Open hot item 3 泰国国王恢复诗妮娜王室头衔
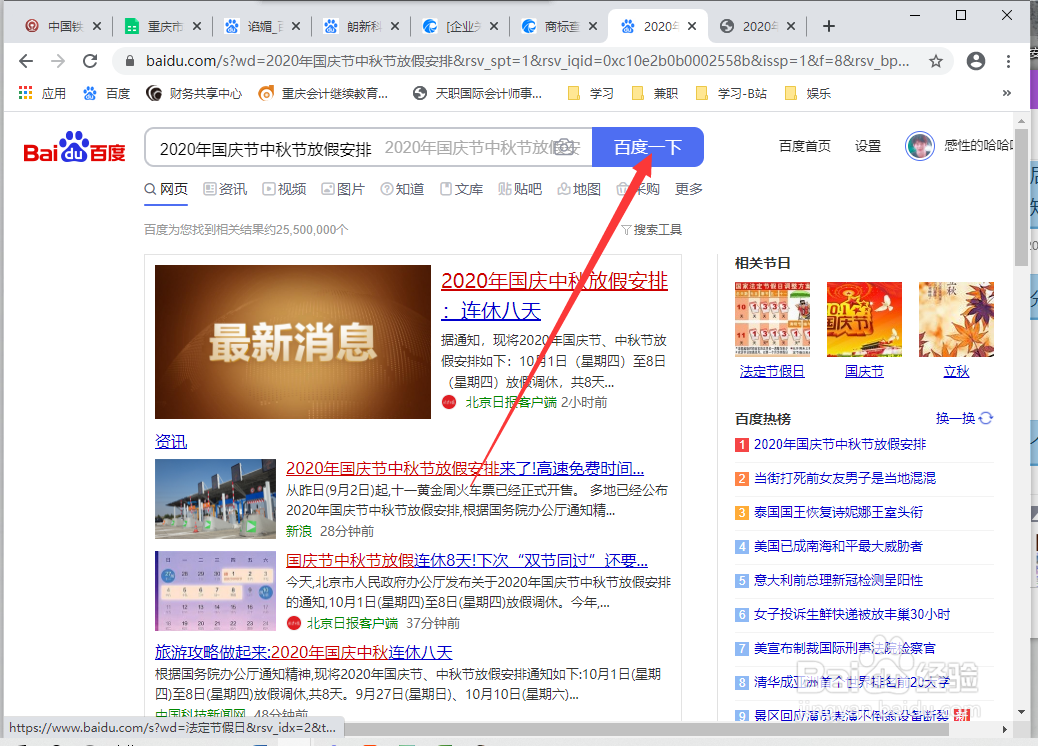The image size is (1038, 746). coord(838,512)
